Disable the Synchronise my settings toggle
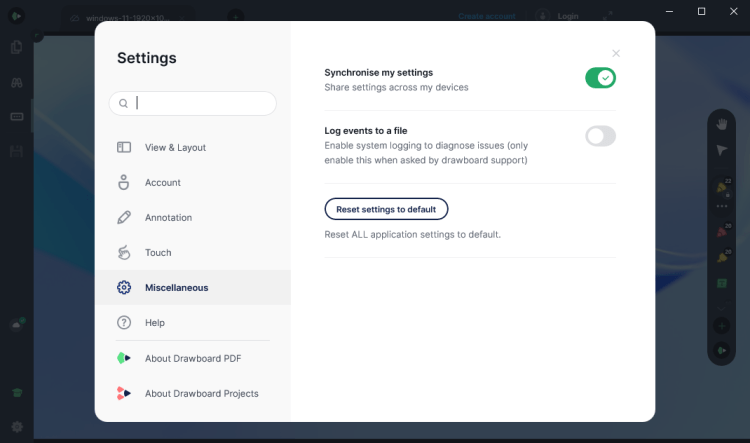This screenshot has height=443, width=750. click(x=600, y=78)
